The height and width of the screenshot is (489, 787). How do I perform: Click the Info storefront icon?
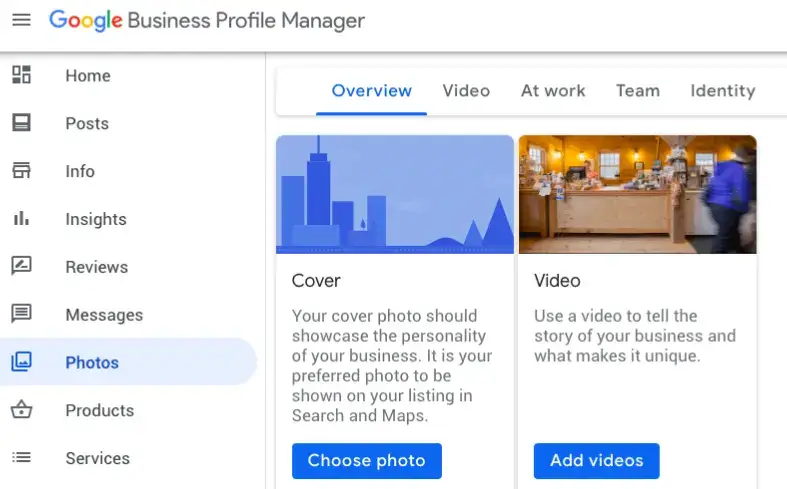click(x=21, y=171)
